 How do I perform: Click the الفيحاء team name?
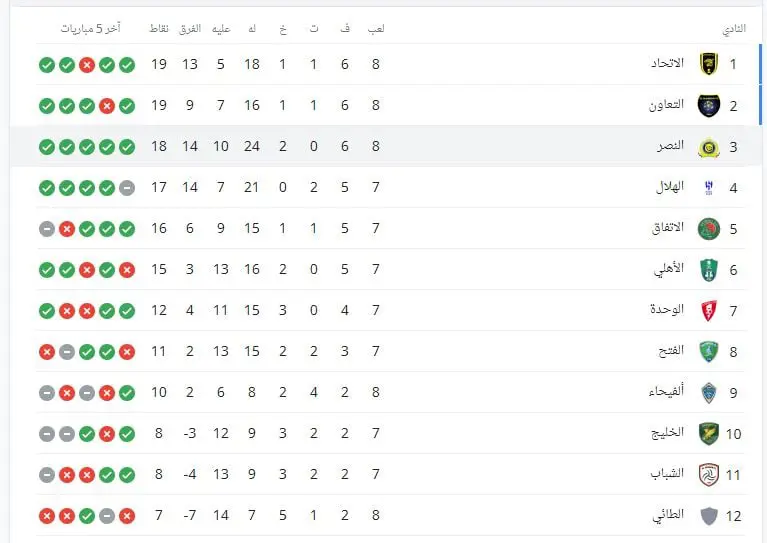click(666, 391)
